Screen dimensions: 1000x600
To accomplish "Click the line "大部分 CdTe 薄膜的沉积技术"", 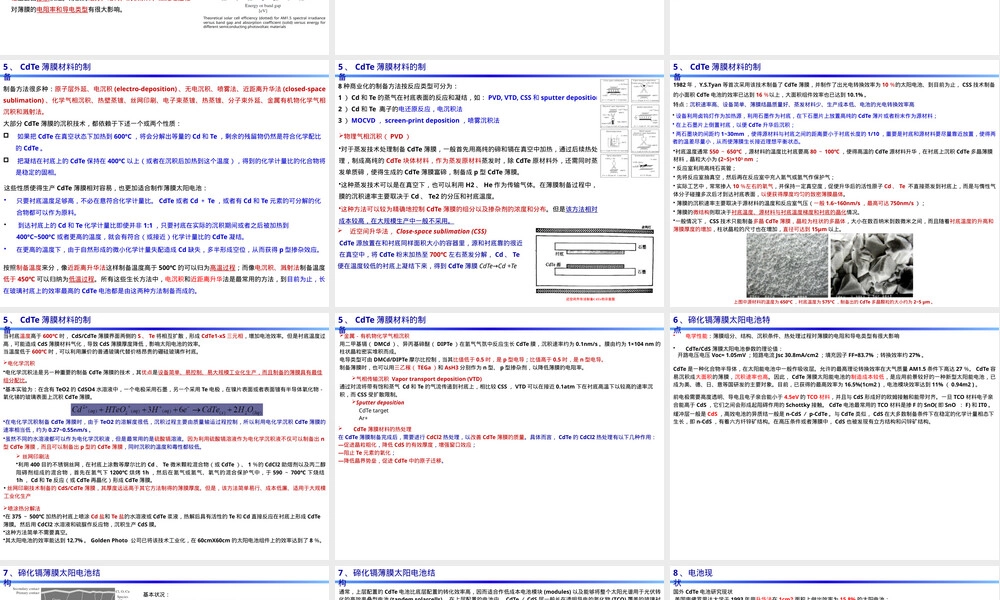I will (x=91, y=124).
